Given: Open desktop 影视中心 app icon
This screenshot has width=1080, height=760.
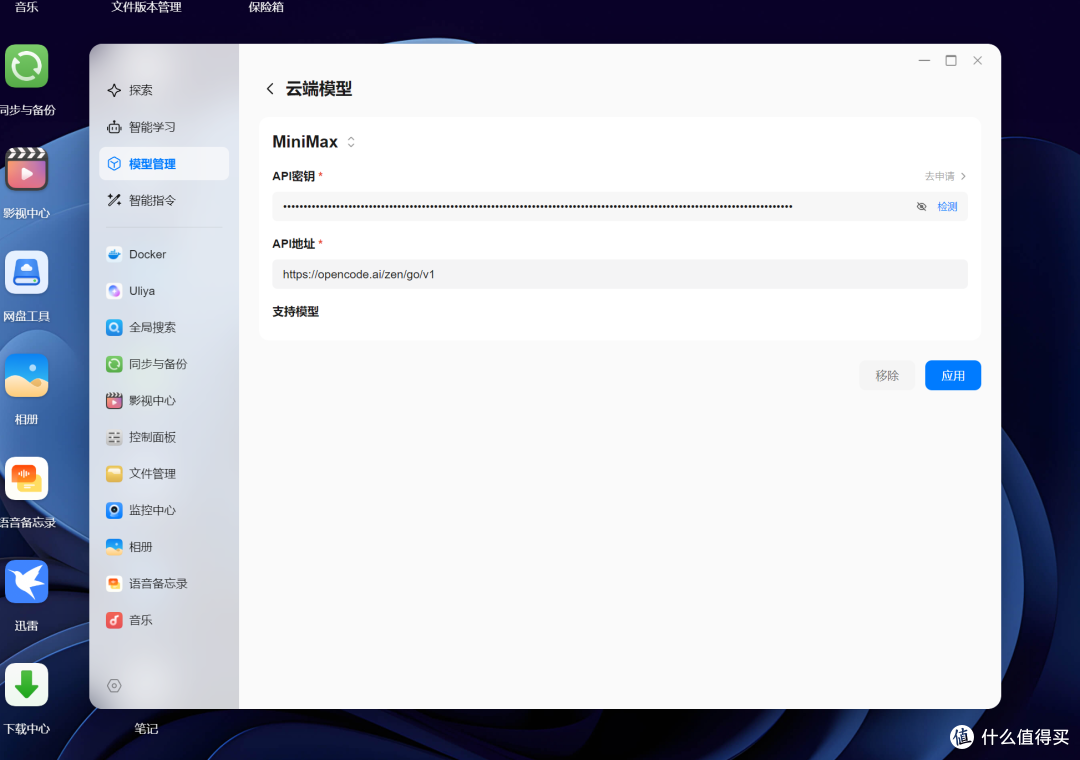Looking at the screenshot, I should pyautogui.click(x=27, y=169).
